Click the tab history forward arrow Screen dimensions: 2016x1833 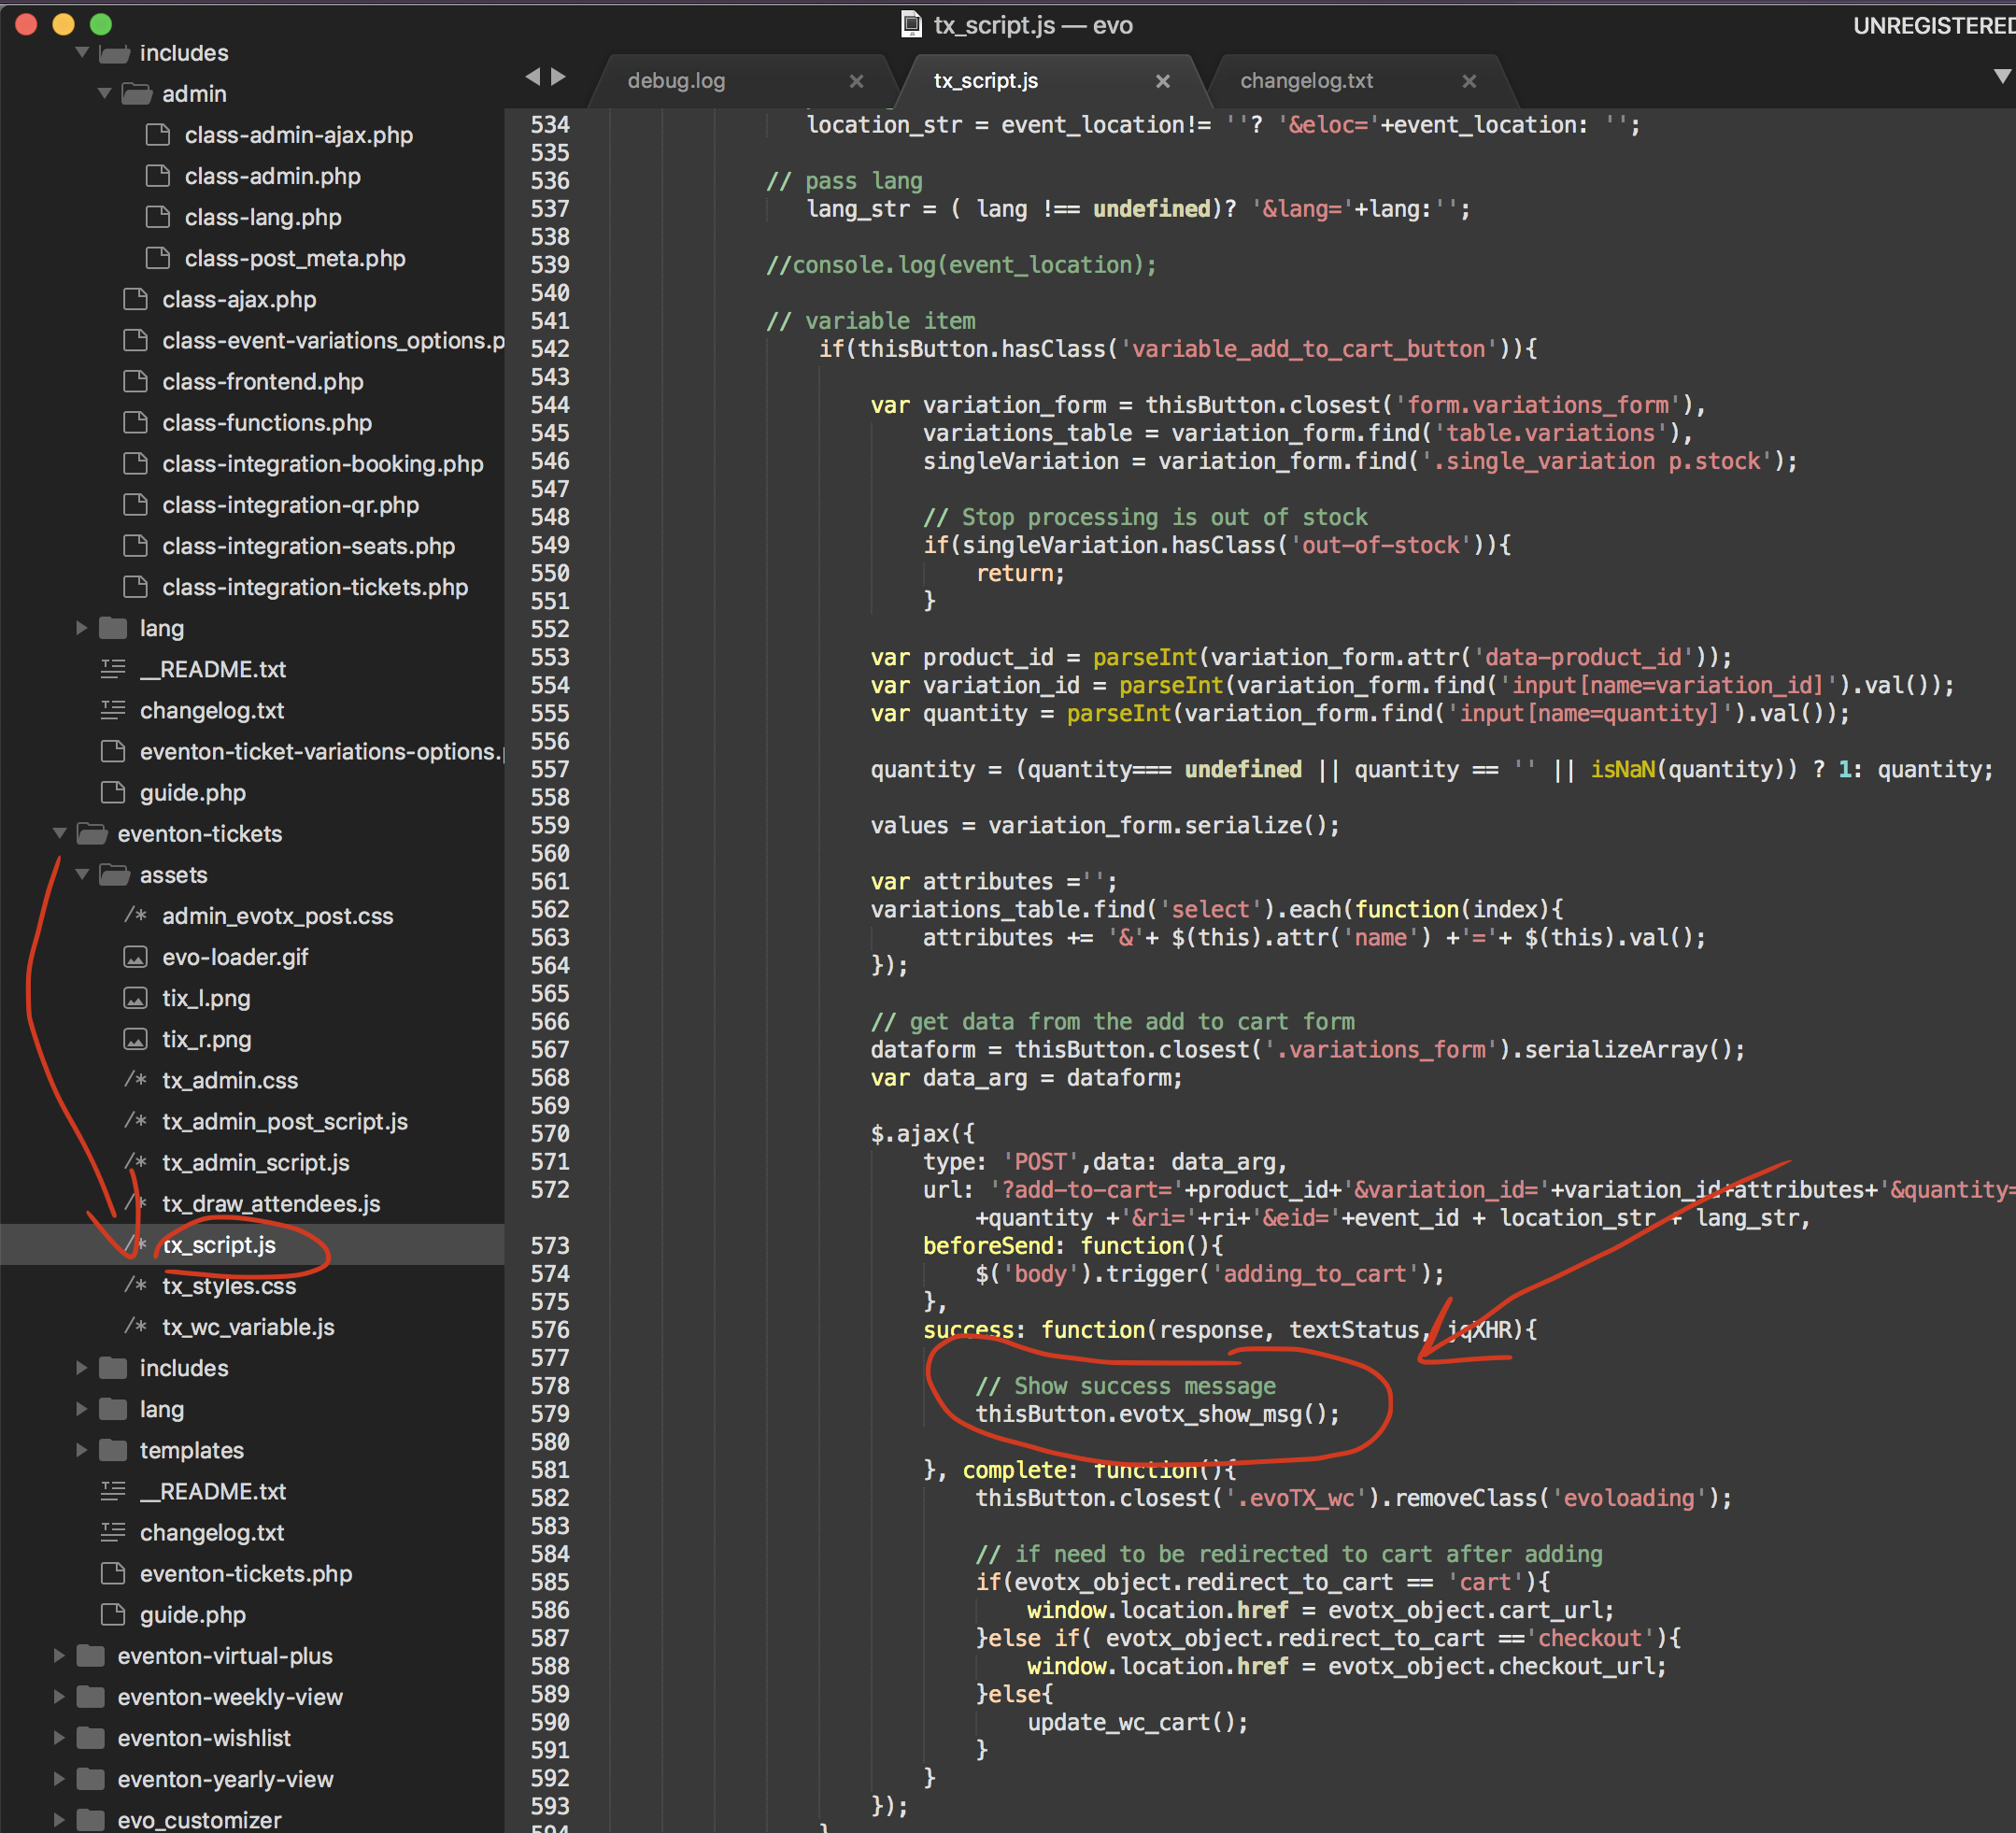(559, 77)
